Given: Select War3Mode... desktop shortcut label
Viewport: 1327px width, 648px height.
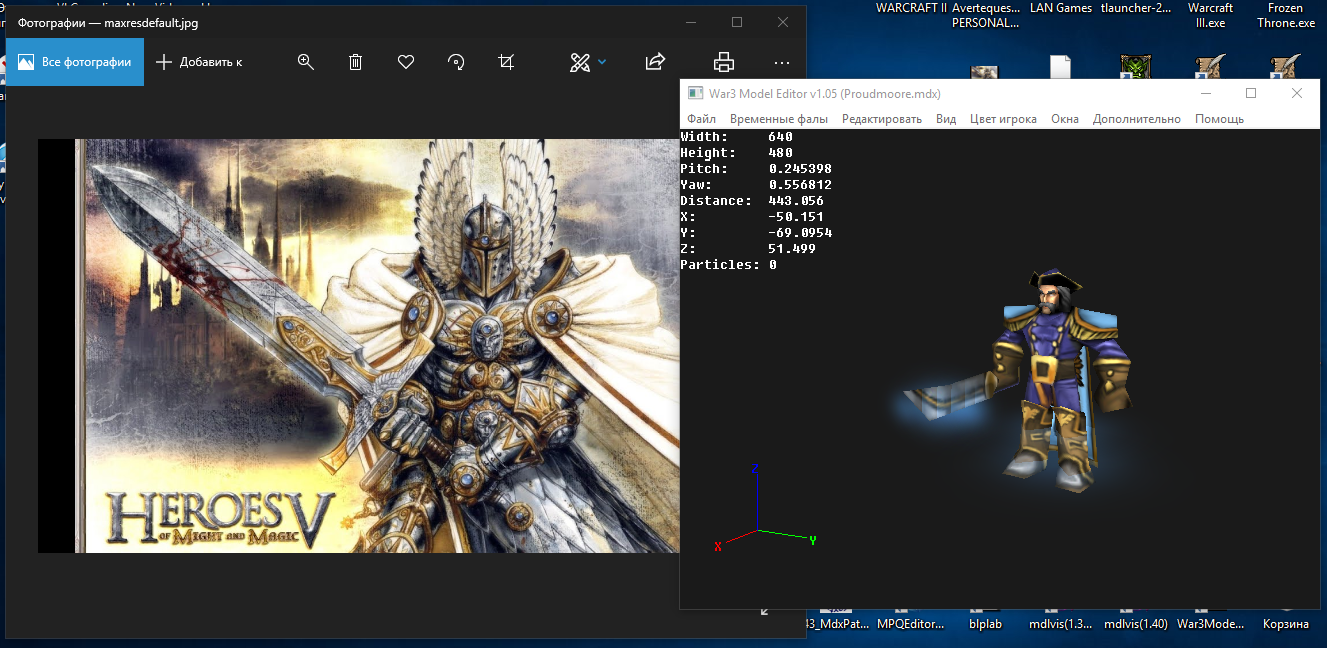Looking at the screenshot, I should click(1210, 624).
